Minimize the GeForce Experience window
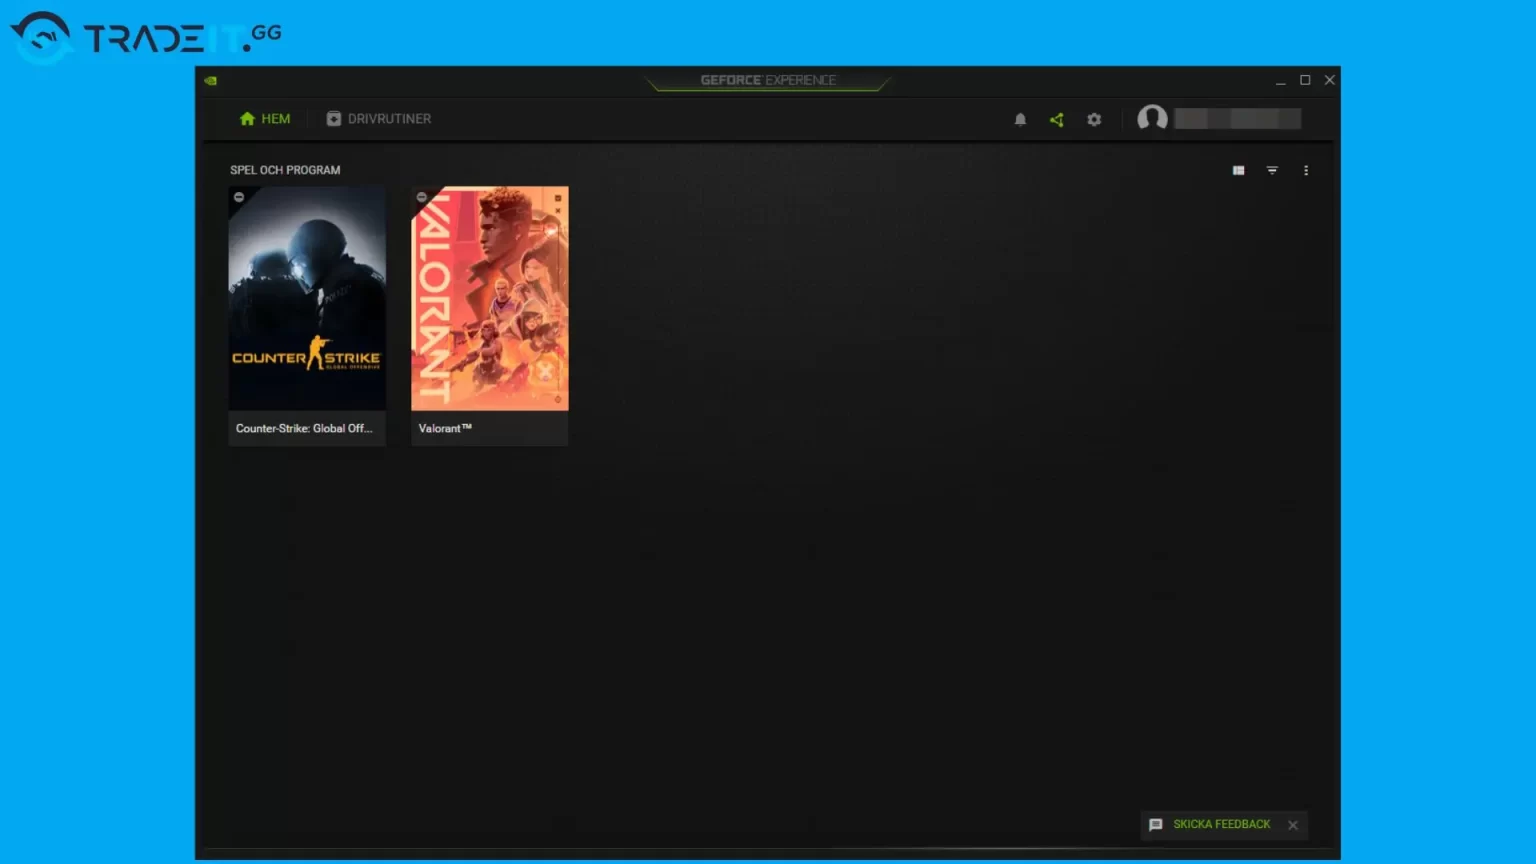Viewport: 1536px width, 864px height. pos(1280,81)
